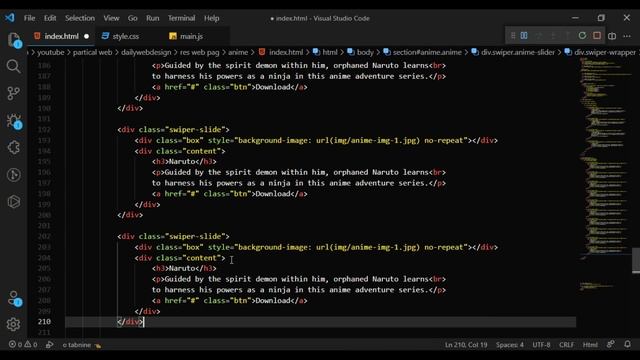Open the Accounts menu icon

[x=14, y=298]
